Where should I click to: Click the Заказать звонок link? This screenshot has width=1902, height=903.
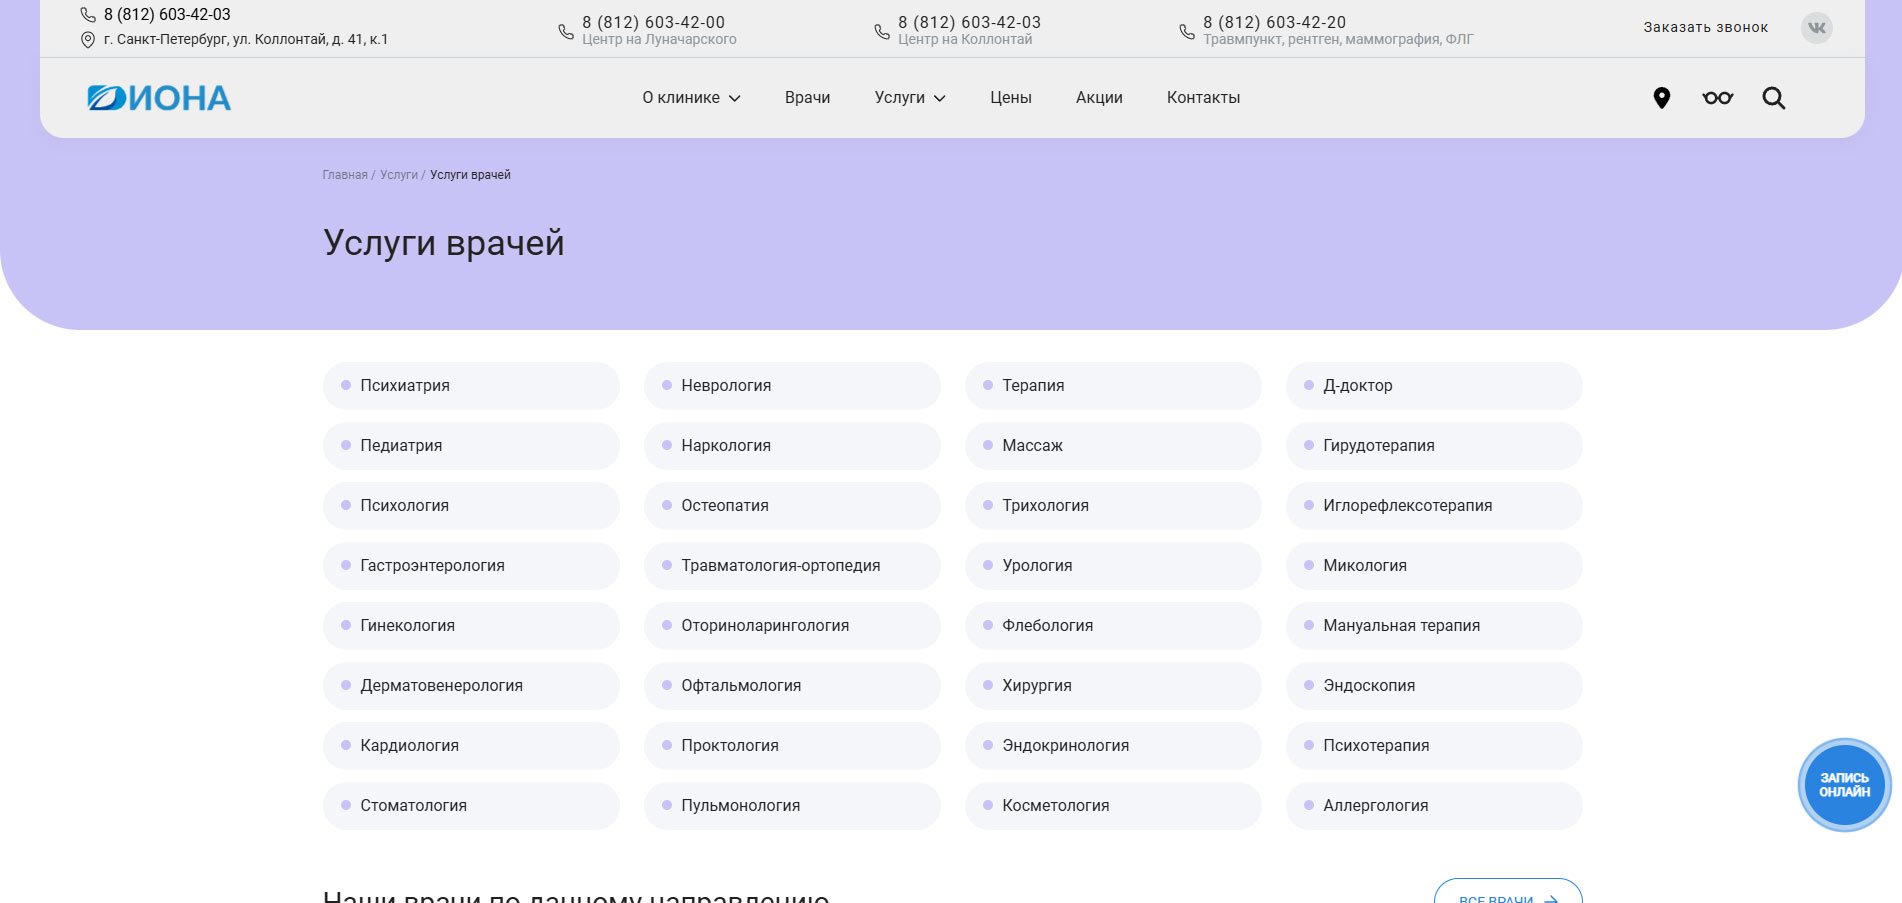pyautogui.click(x=1705, y=27)
